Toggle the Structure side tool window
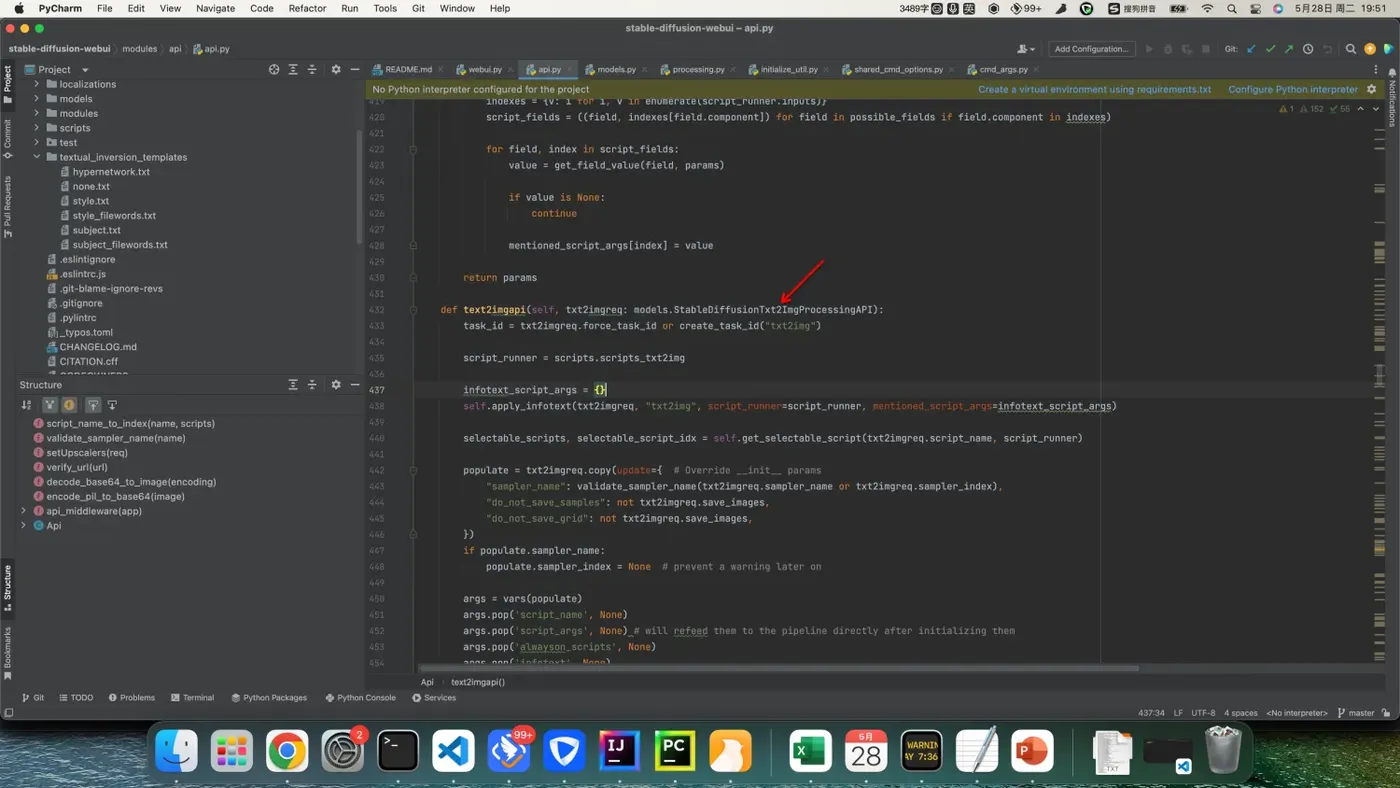Screen dimensions: 1400x788 tap(7, 588)
